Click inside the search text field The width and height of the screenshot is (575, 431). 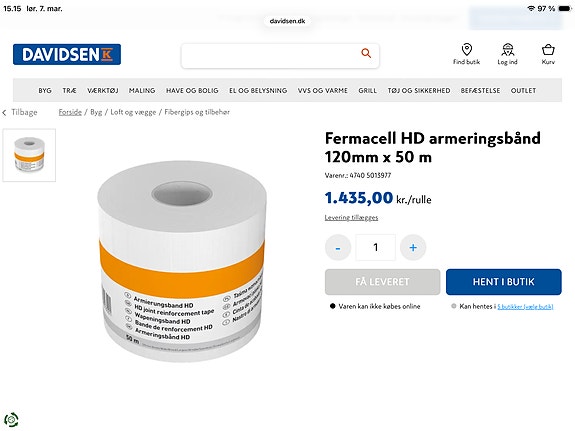(x=271, y=56)
